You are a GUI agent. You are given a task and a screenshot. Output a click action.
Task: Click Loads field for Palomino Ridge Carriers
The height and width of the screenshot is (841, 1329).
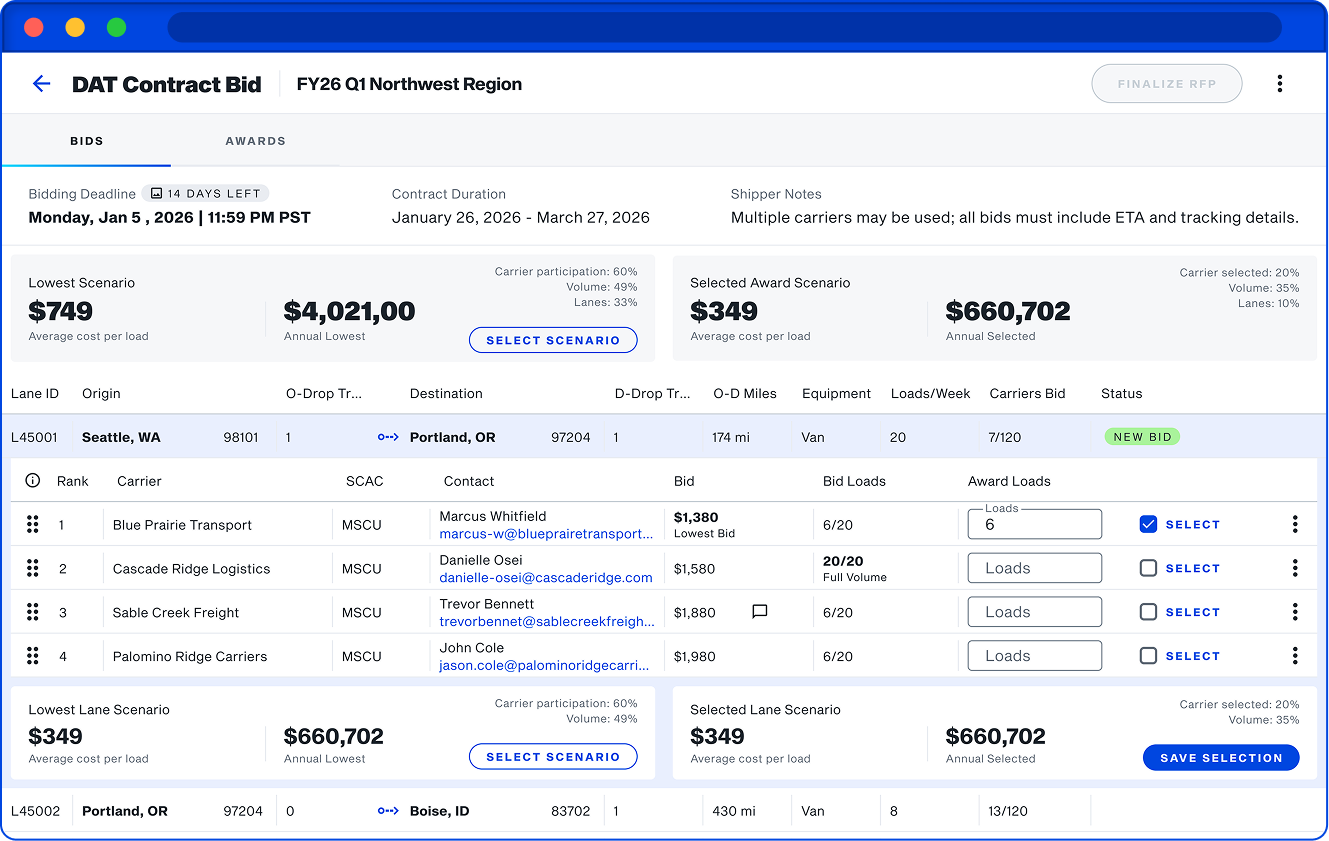pyautogui.click(x=1035, y=656)
